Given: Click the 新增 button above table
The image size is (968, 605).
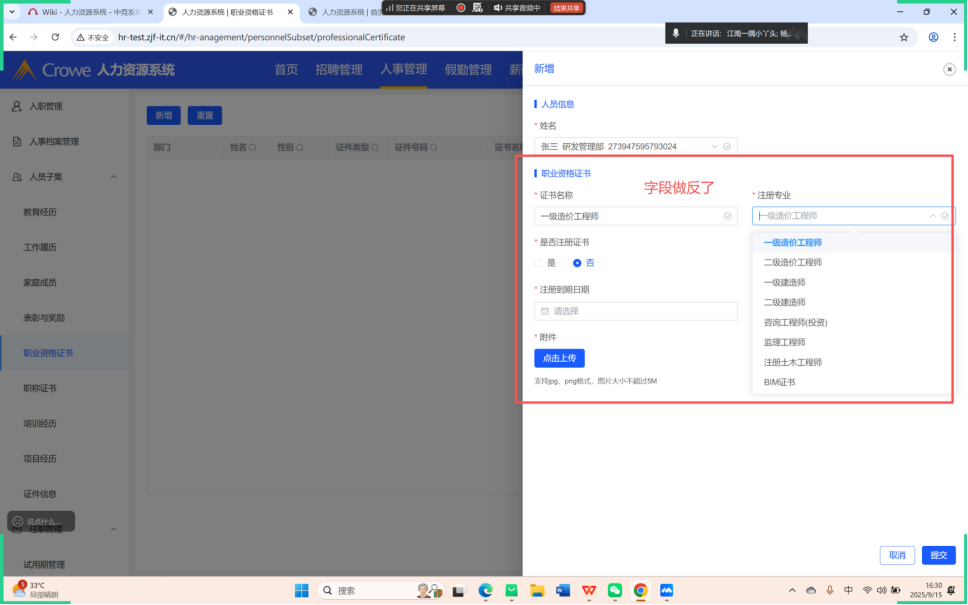Looking at the screenshot, I should coord(164,115).
